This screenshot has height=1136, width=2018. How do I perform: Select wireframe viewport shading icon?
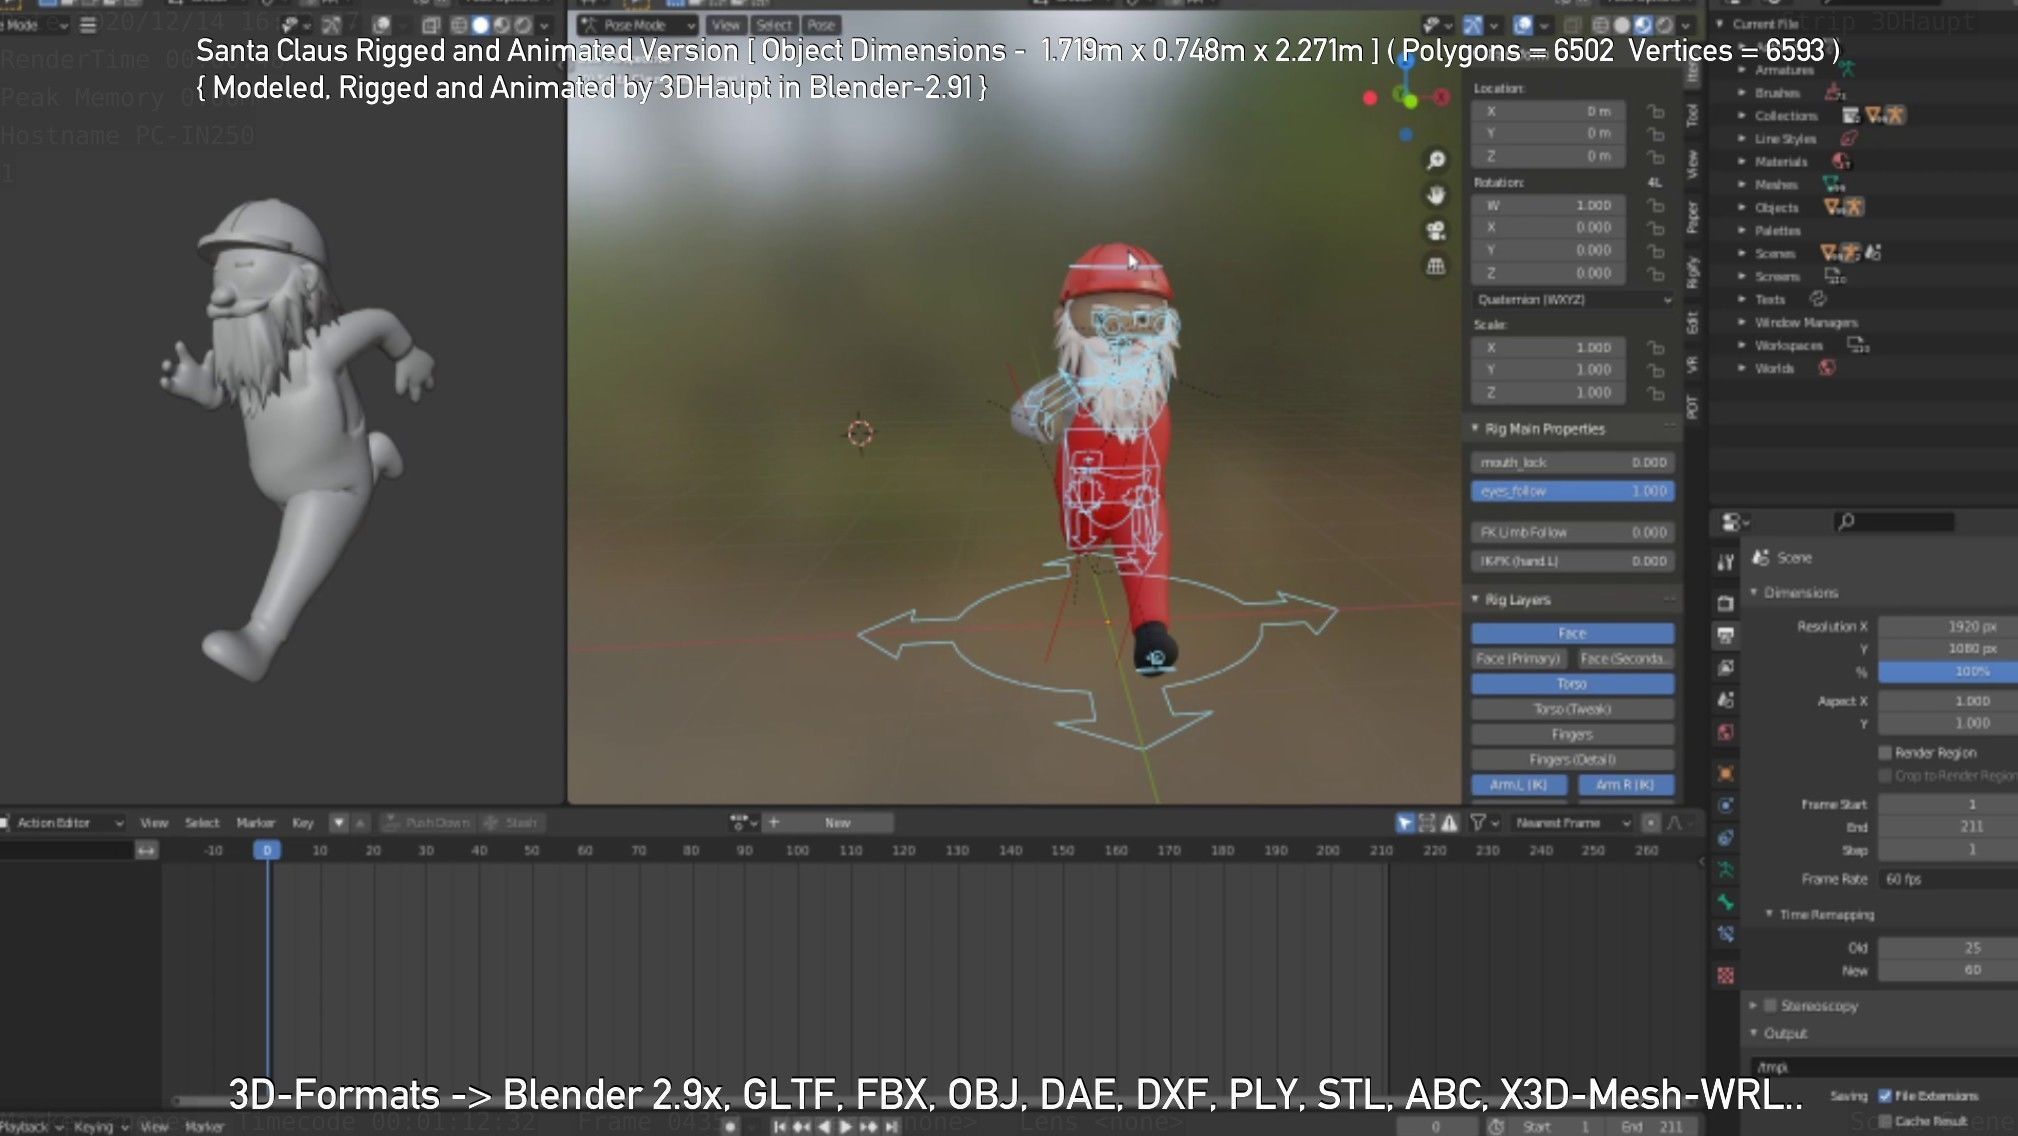click(1601, 25)
